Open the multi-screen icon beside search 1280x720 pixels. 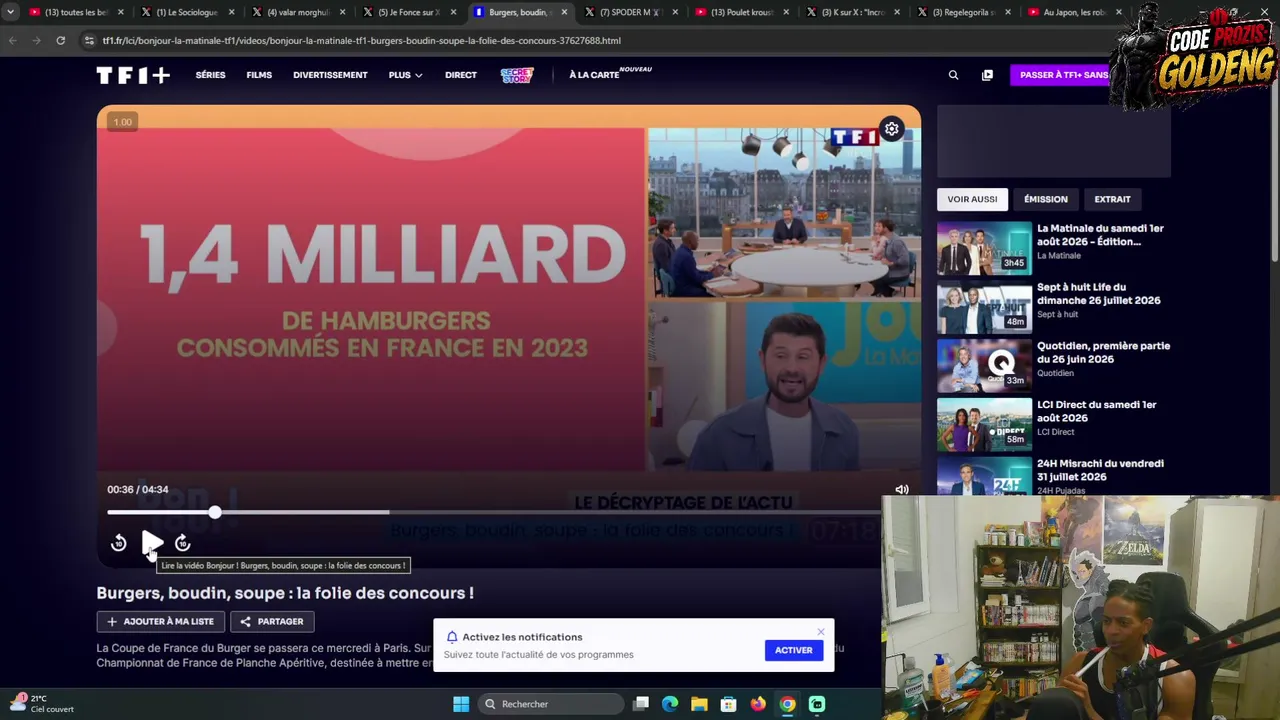pos(987,75)
